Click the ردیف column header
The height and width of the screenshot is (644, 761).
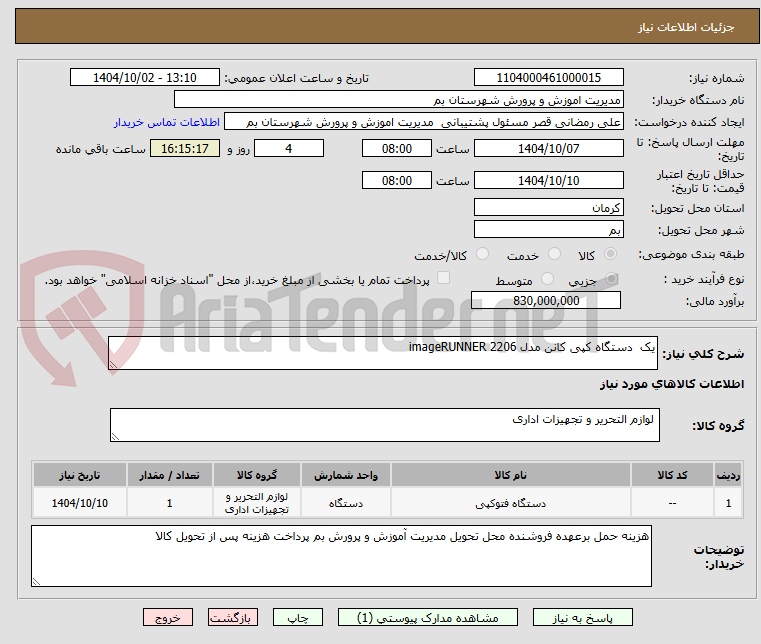coord(728,475)
